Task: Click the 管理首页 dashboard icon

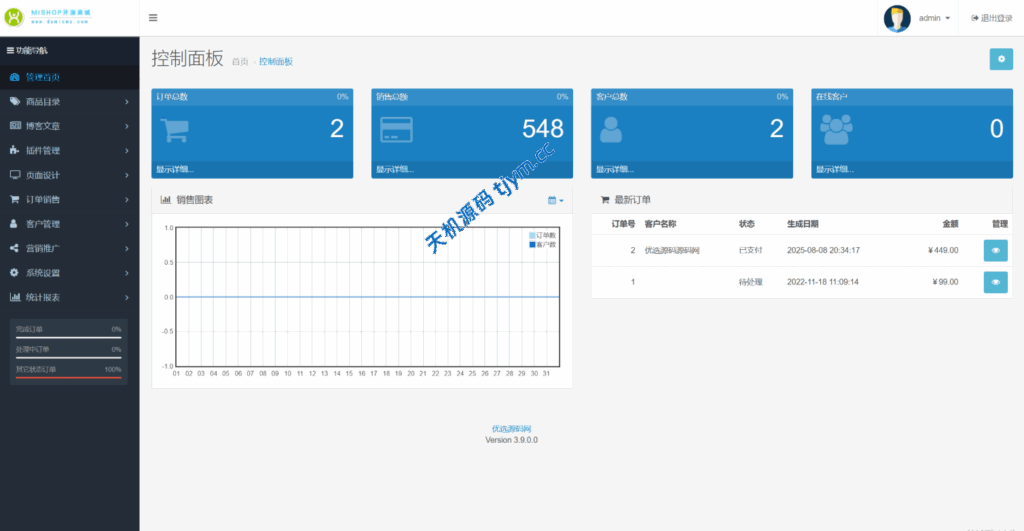Action: (x=14, y=77)
